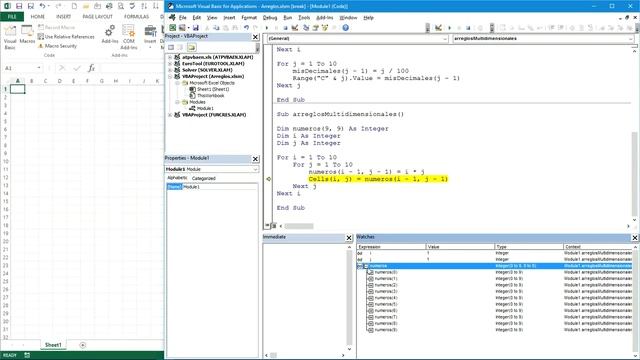The image size is (640, 360).
Task: Close the Properties - Module1 panel
Action: coord(256,159)
